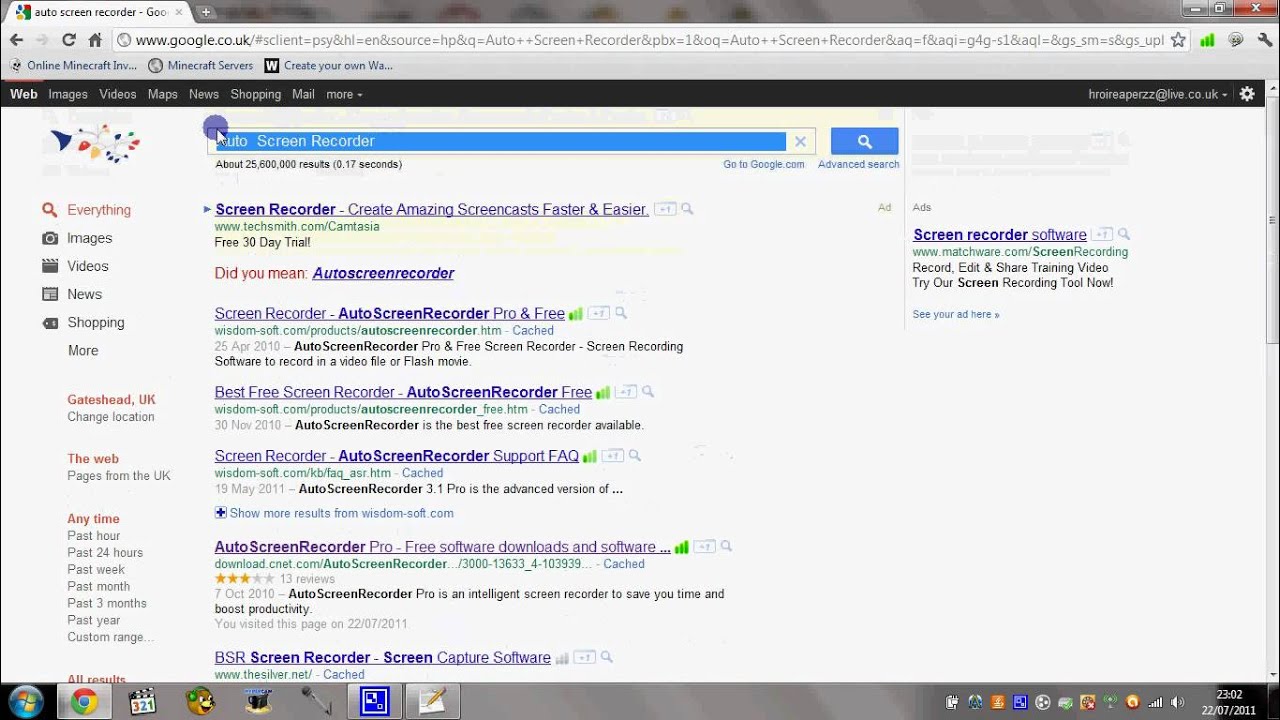This screenshot has height=720, width=1280.
Task: Open Mail in top bar
Action: point(303,94)
